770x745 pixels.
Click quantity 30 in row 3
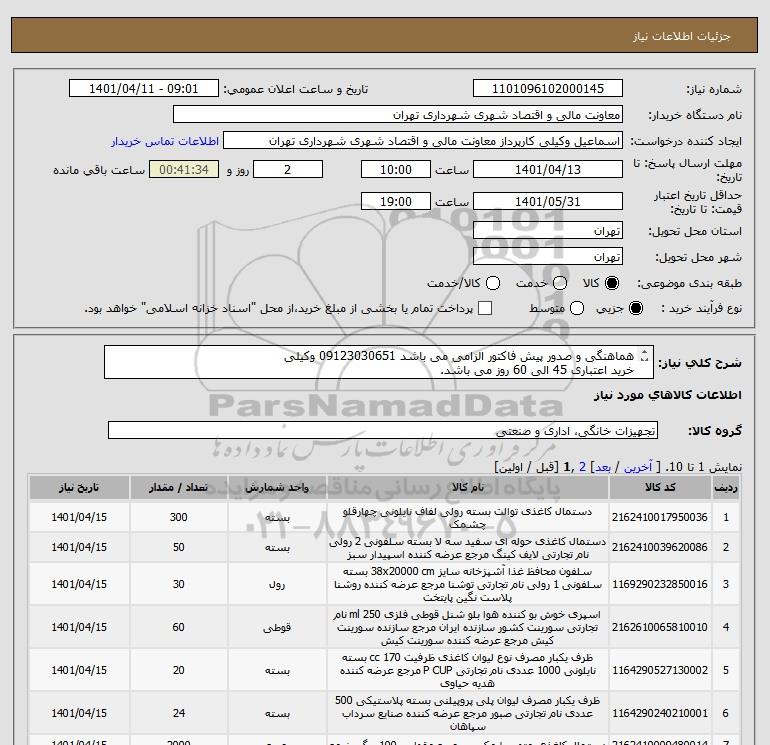click(x=178, y=584)
